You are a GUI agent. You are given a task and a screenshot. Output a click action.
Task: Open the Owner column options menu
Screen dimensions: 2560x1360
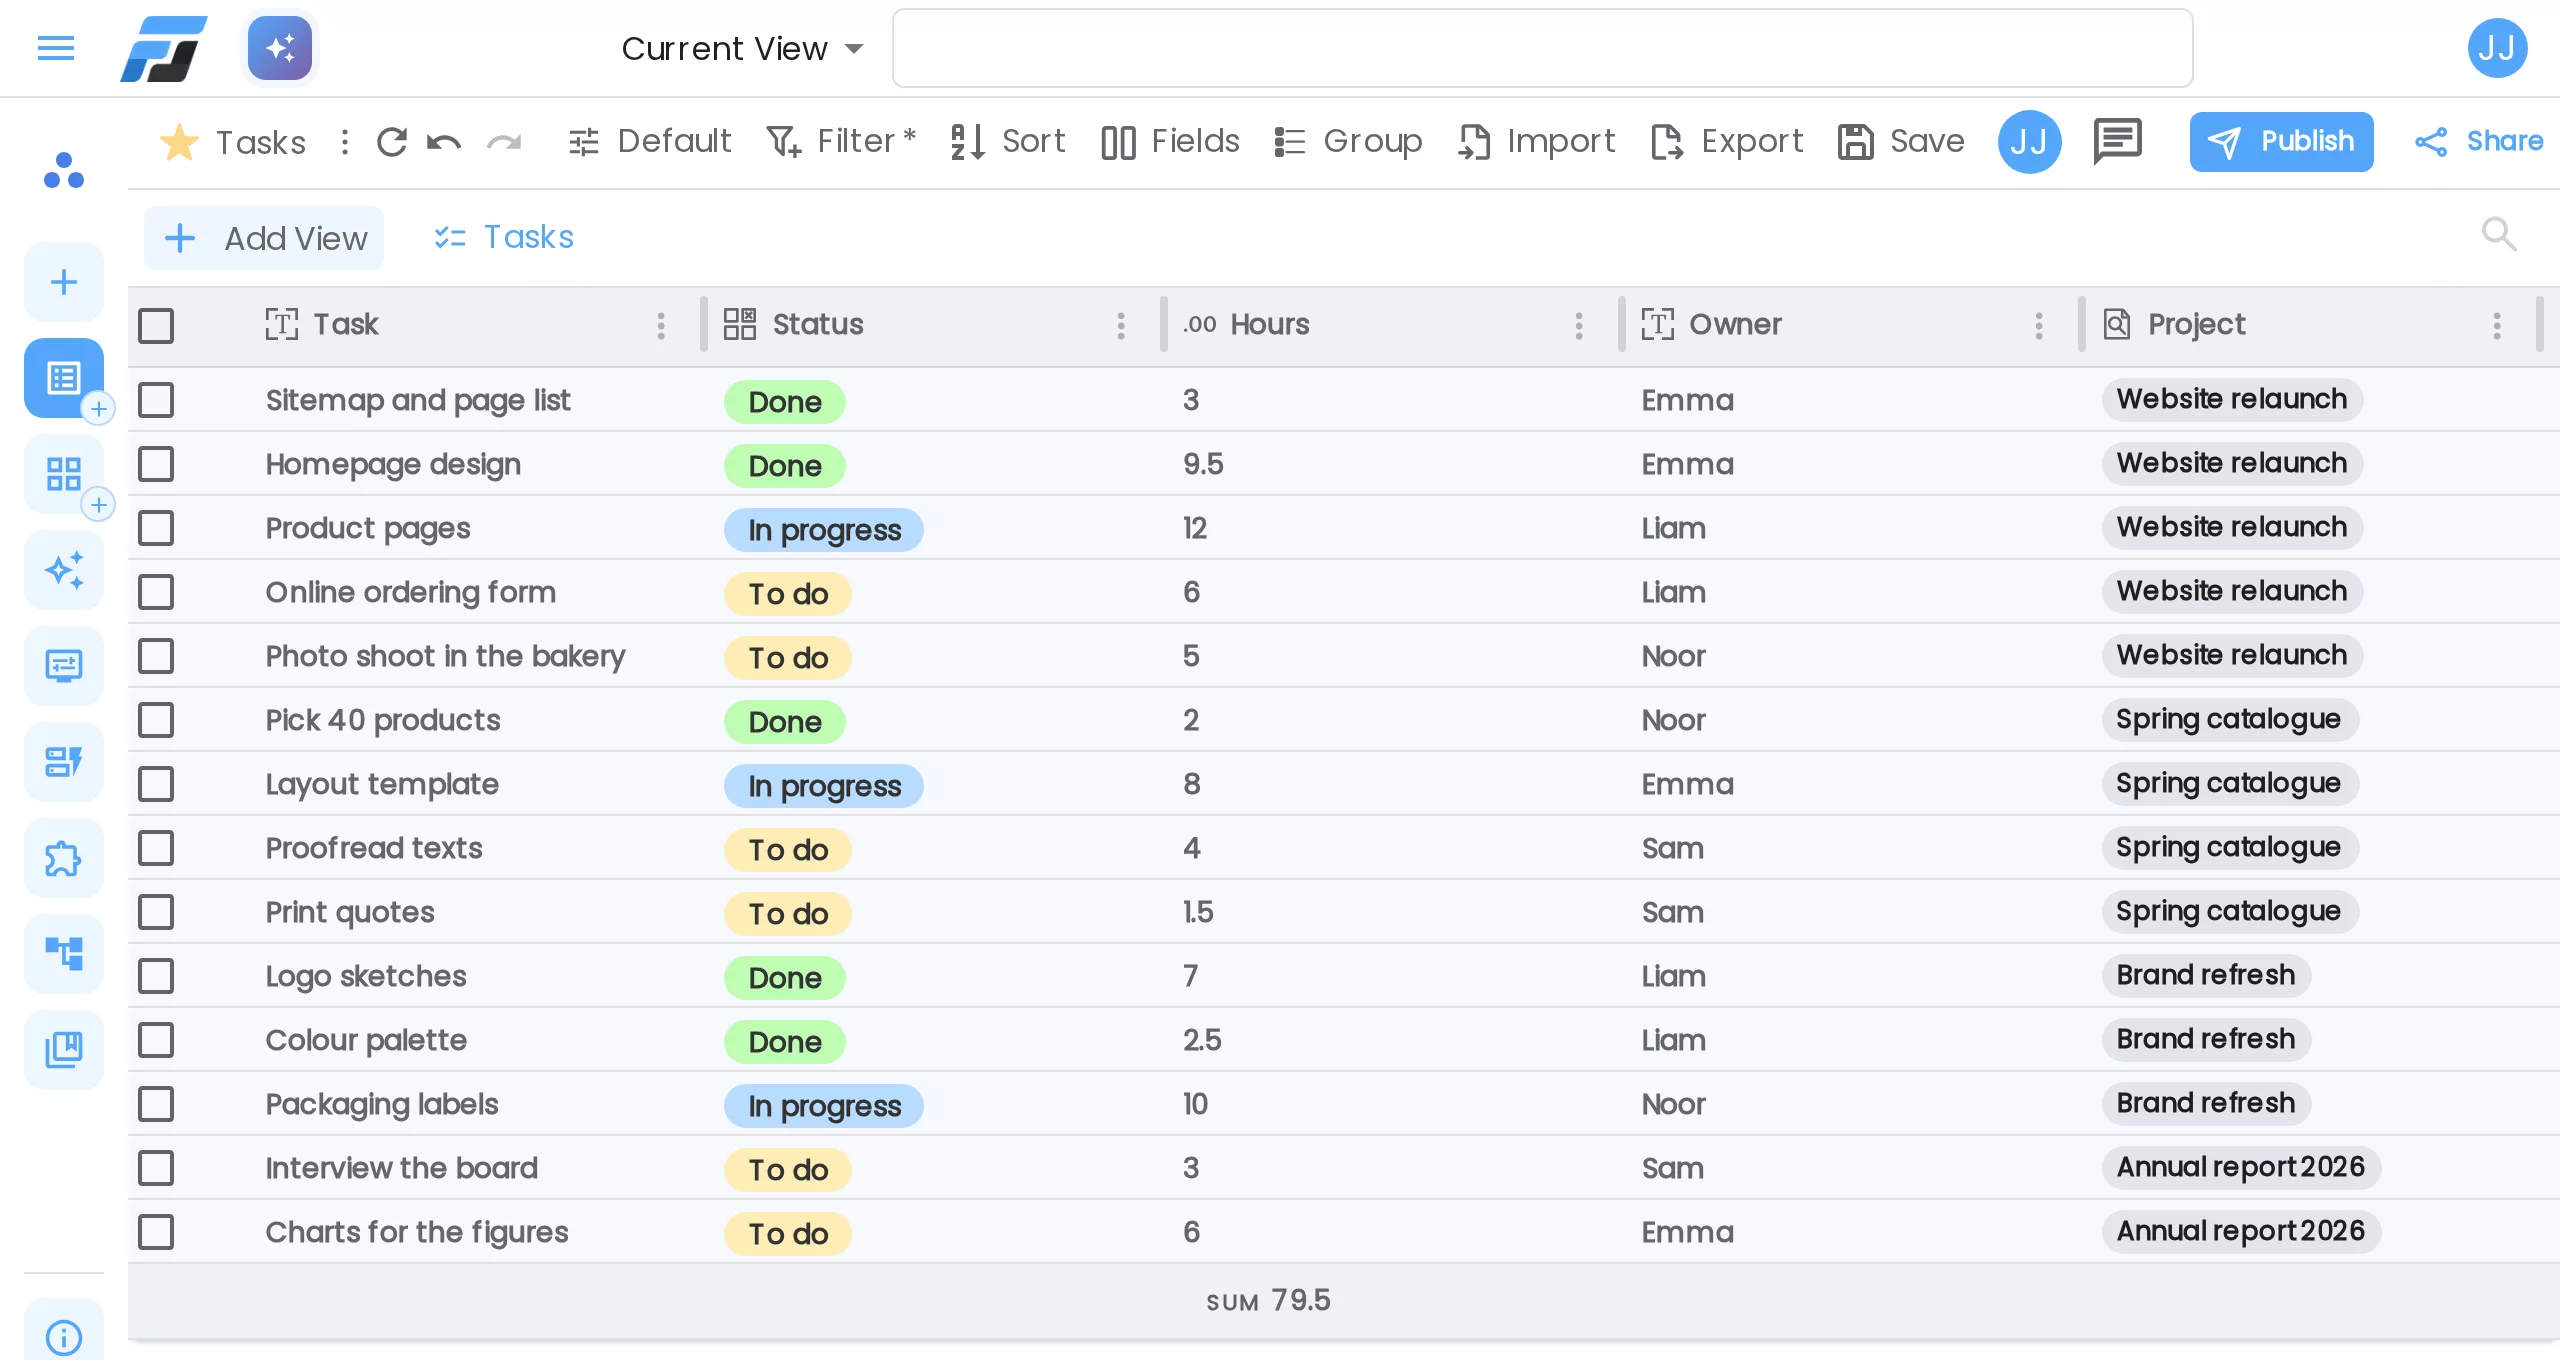[2039, 325]
